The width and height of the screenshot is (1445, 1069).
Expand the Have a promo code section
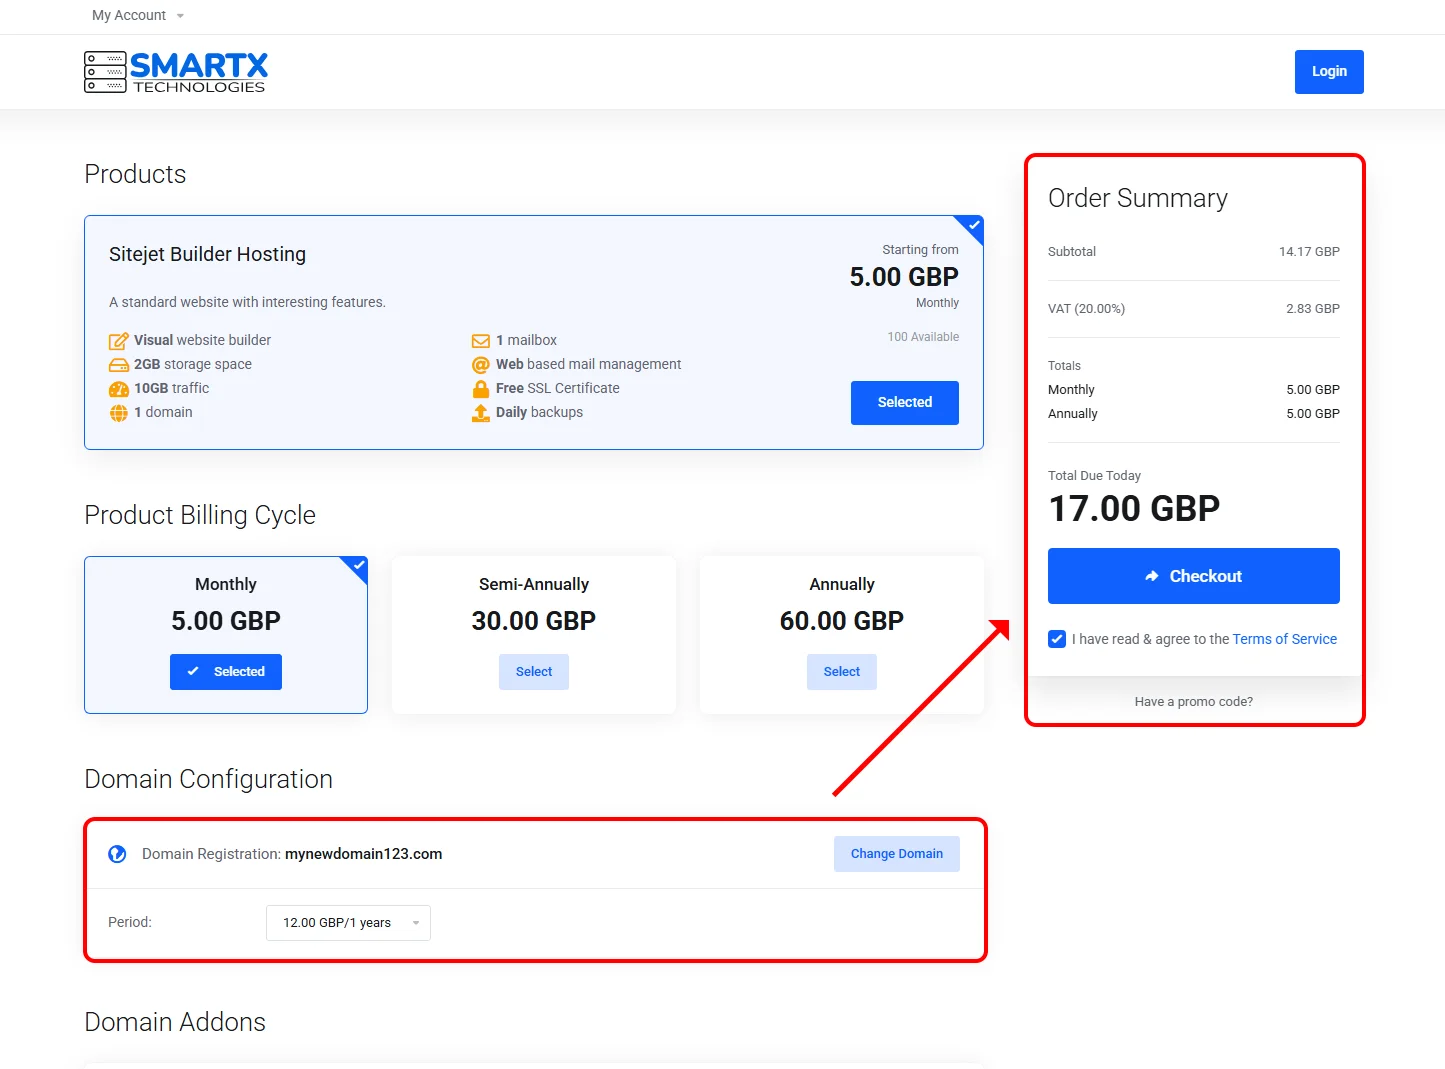click(x=1193, y=702)
